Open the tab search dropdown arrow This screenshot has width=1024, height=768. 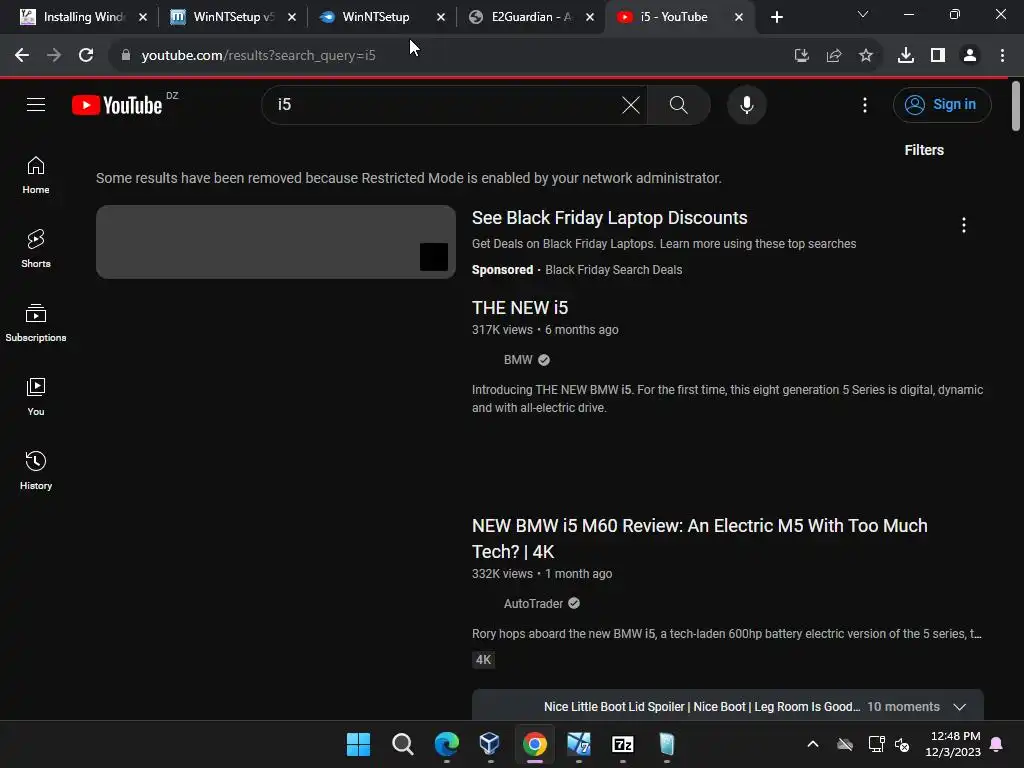(x=863, y=14)
